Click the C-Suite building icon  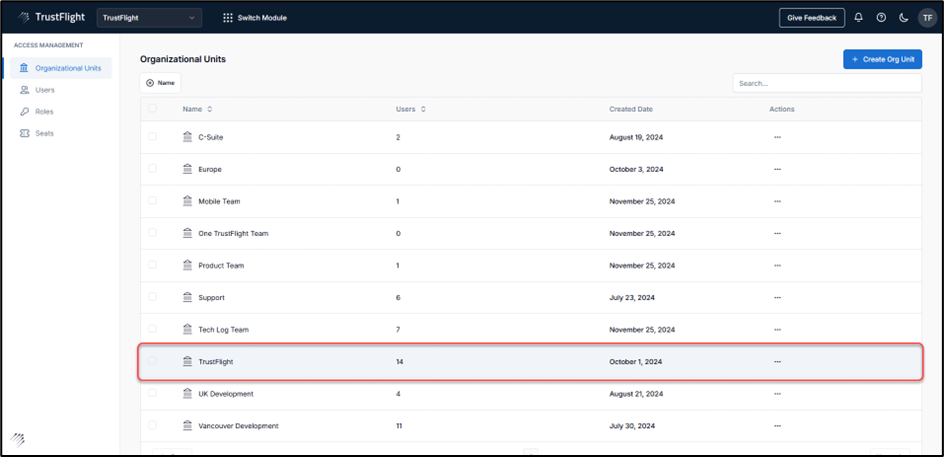187,137
